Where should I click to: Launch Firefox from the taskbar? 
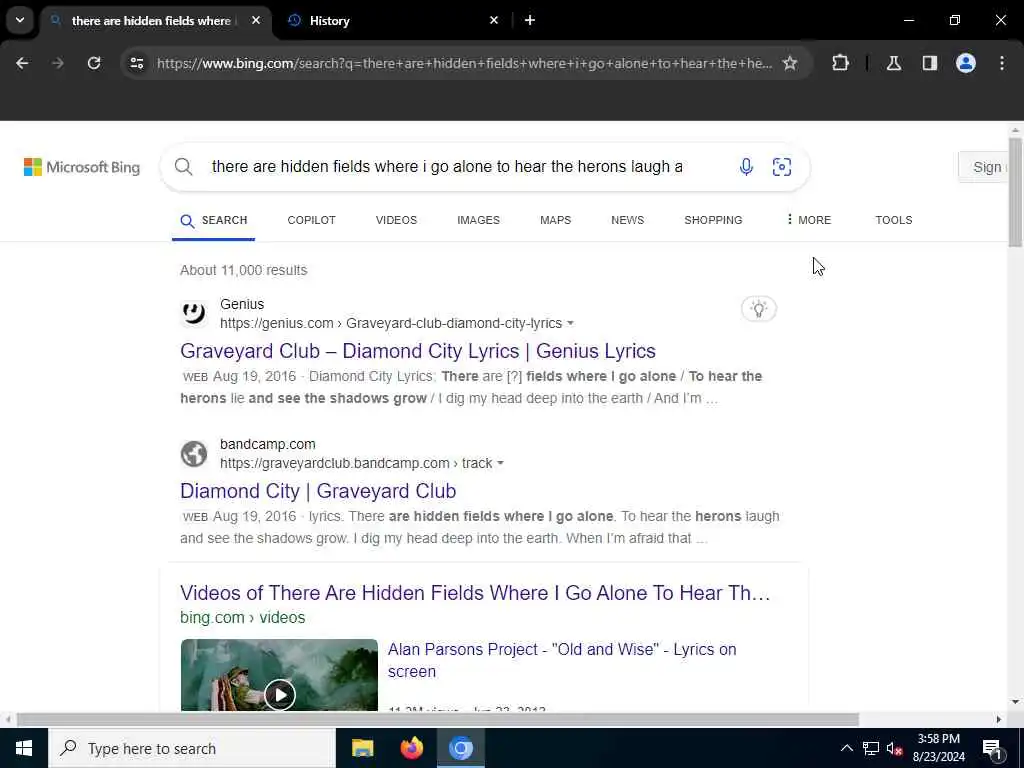411,748
